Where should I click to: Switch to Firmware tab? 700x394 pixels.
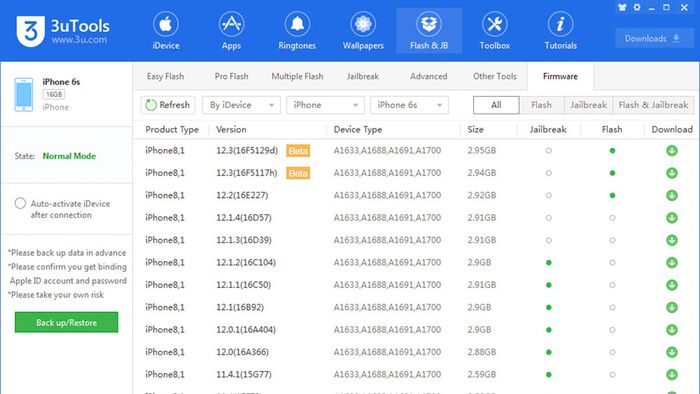coord(560,76)
